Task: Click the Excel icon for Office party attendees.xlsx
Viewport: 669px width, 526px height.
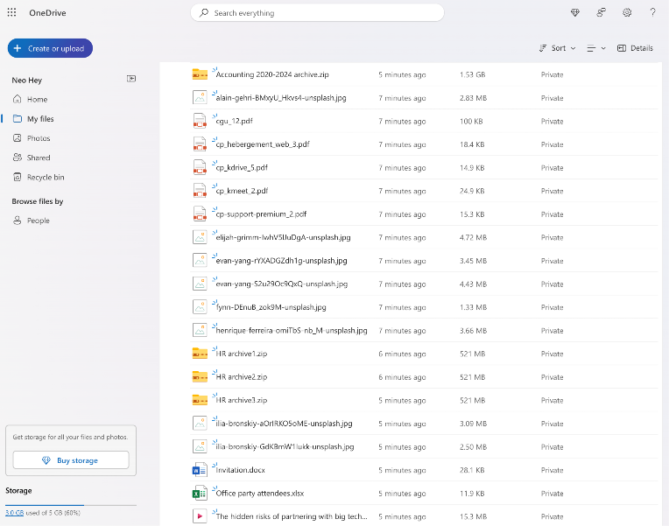Action: point(200,493)
